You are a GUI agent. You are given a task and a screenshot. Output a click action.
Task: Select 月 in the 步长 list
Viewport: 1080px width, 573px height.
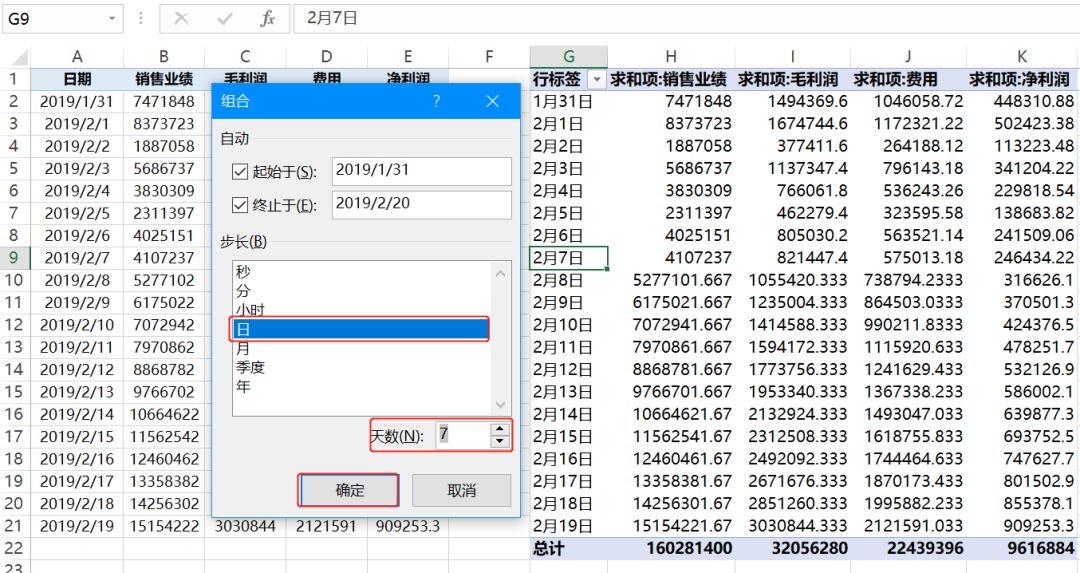(243, 348)
